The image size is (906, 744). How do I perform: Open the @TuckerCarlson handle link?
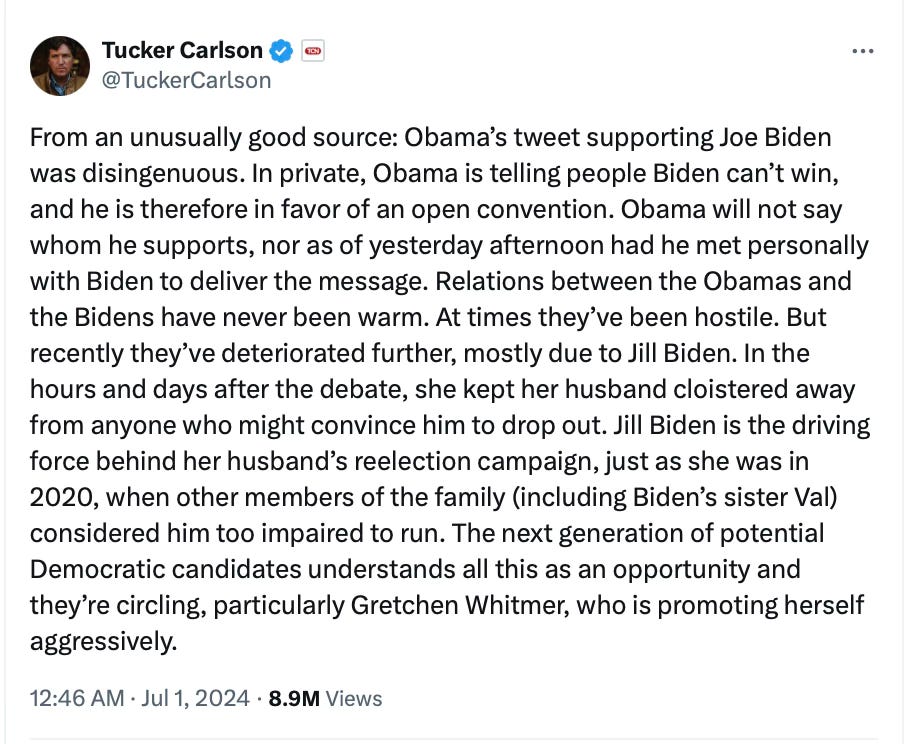pos(186,80)
